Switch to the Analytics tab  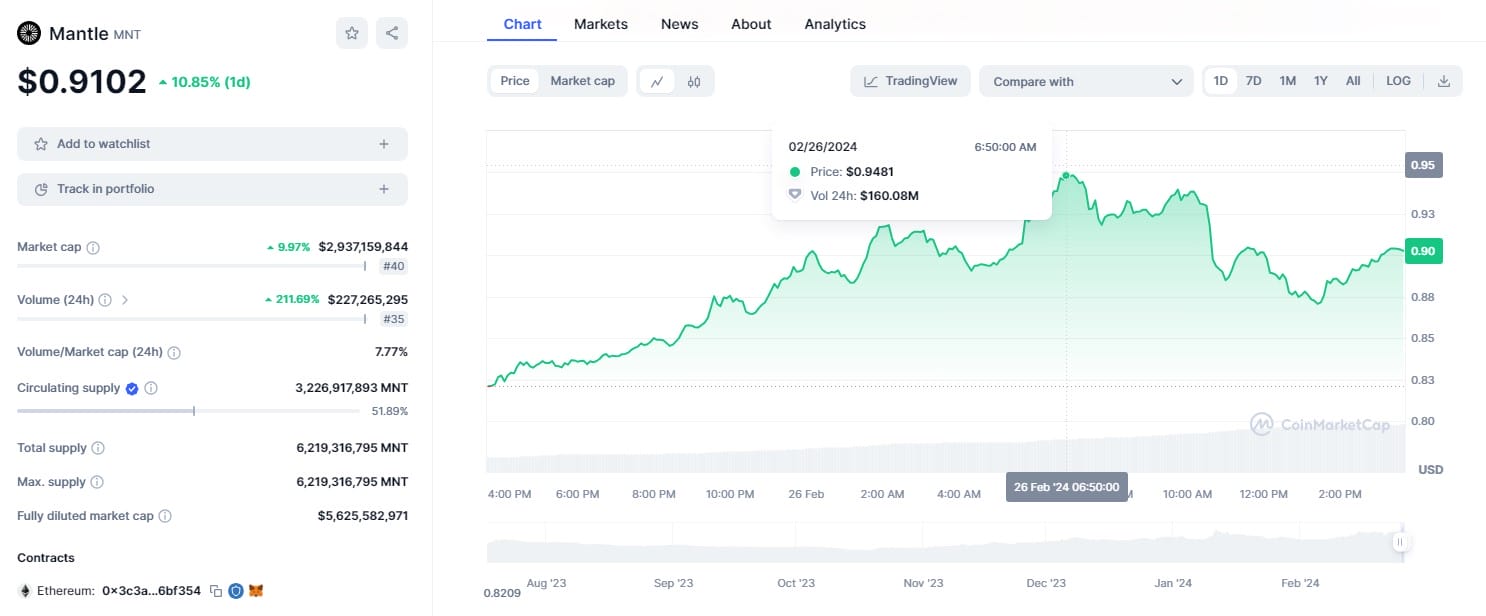click(835, 24)
